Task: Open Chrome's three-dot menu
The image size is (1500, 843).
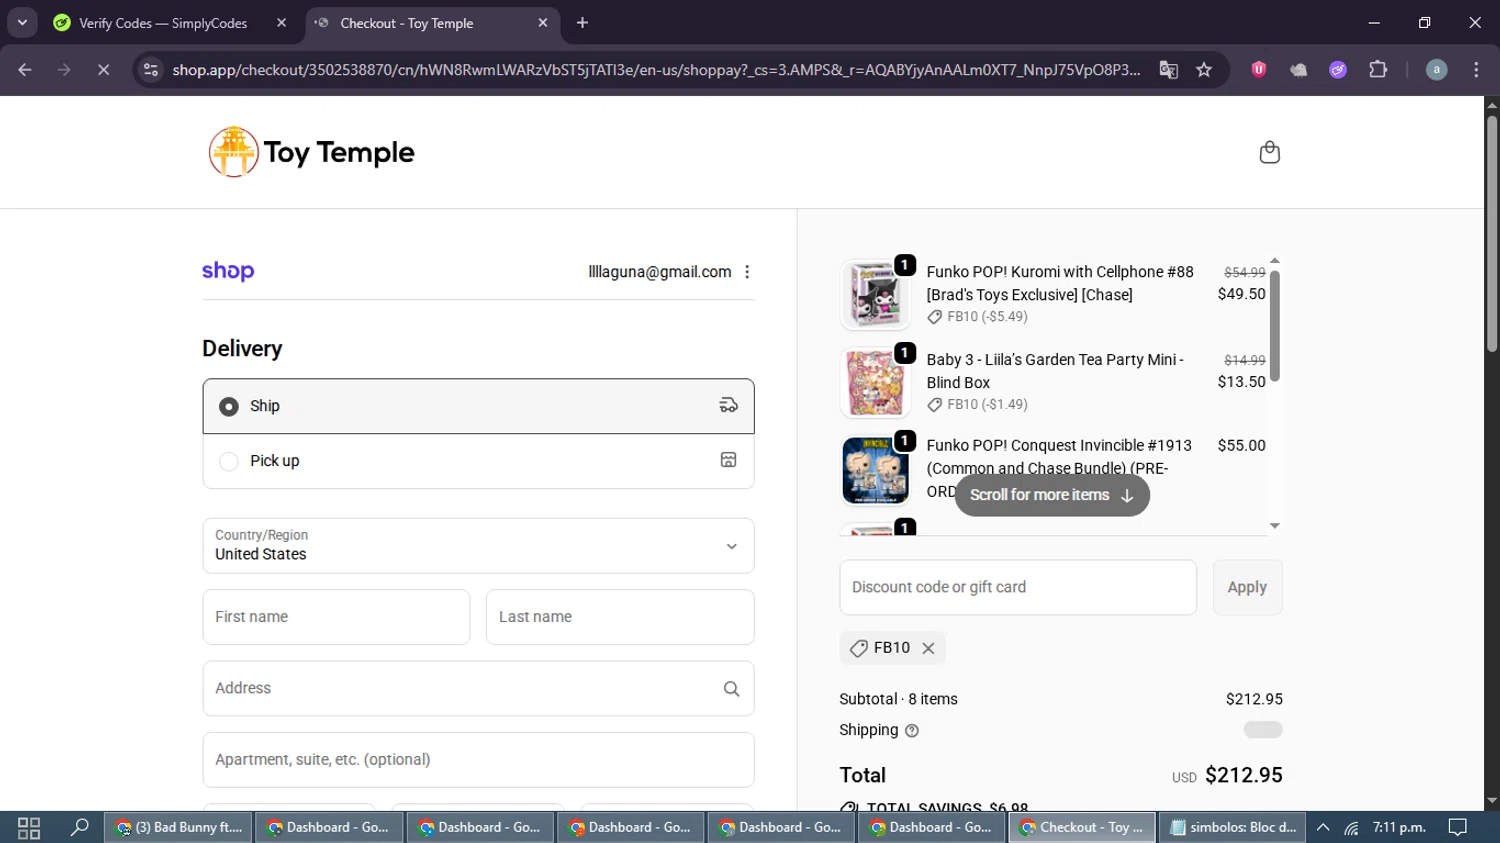Action: click(1476, 69)
